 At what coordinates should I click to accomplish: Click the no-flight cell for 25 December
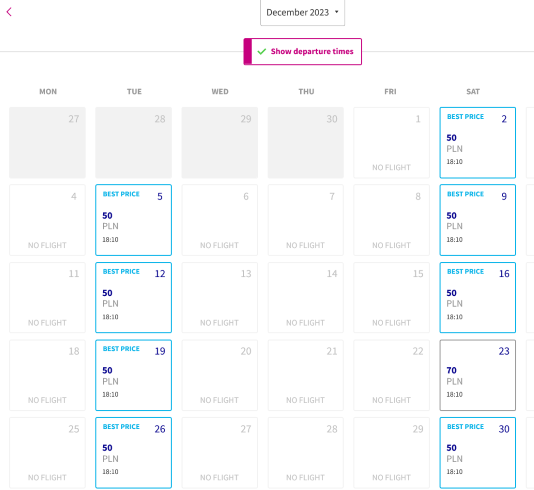pos(47,453)
